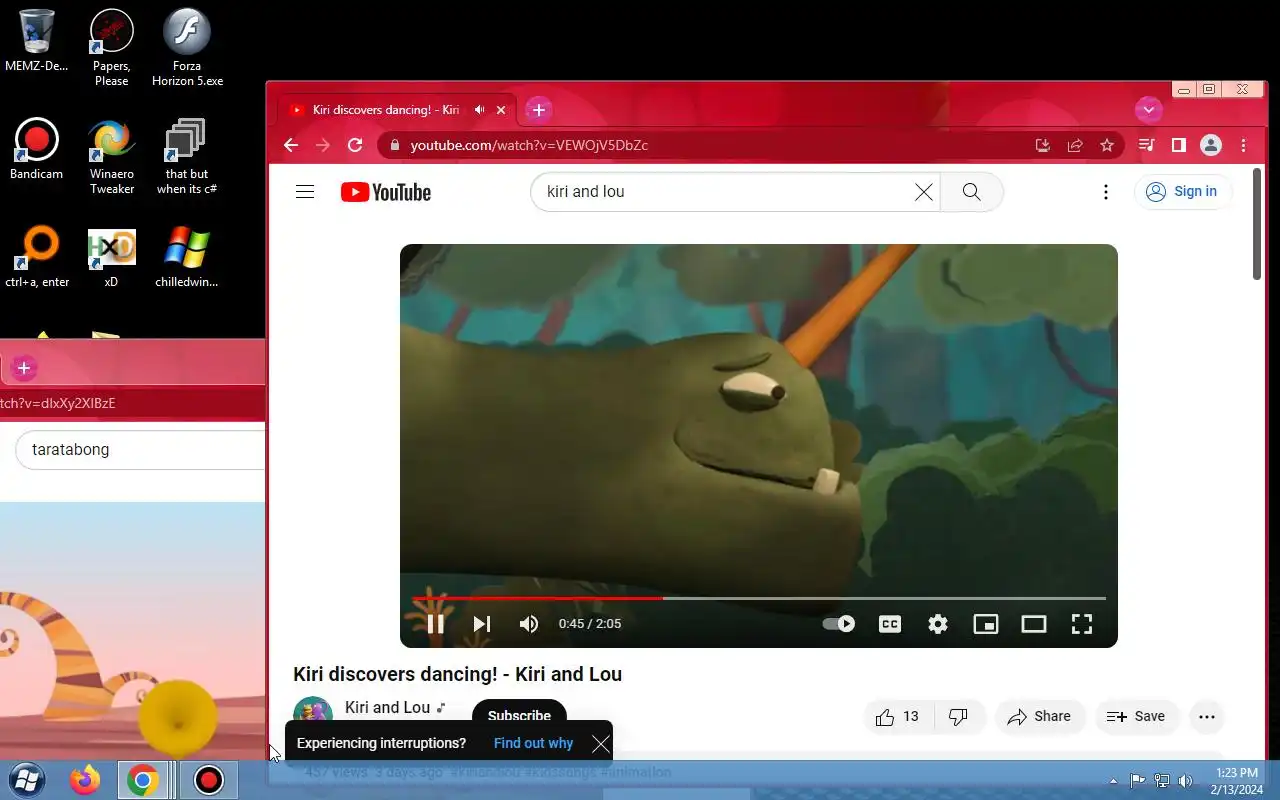Screen dimensions: 1280x800
Task: Skip to next video in player
Action: [481, 624]
